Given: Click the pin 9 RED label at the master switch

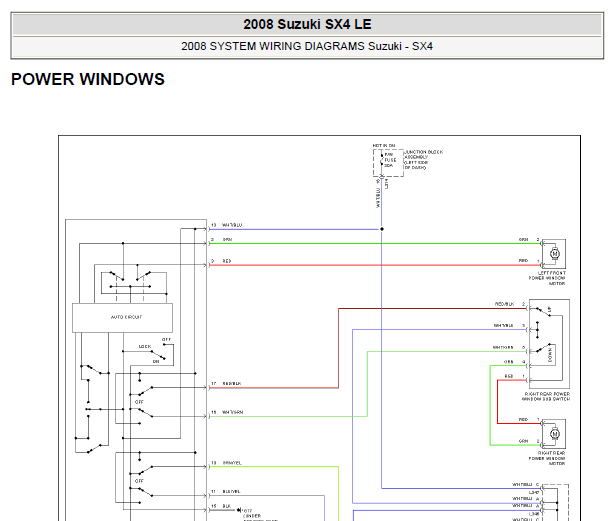Looking at the screenshot, I should (x=221, y=261).
